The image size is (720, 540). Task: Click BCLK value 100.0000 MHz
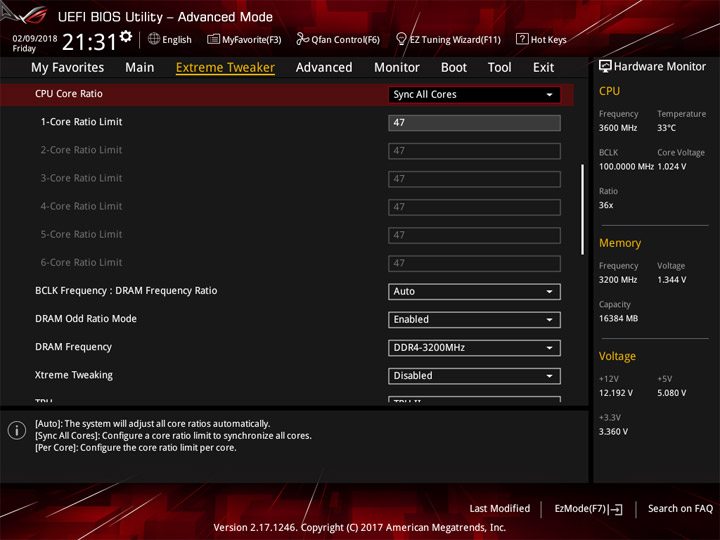[x=626, y=167]
